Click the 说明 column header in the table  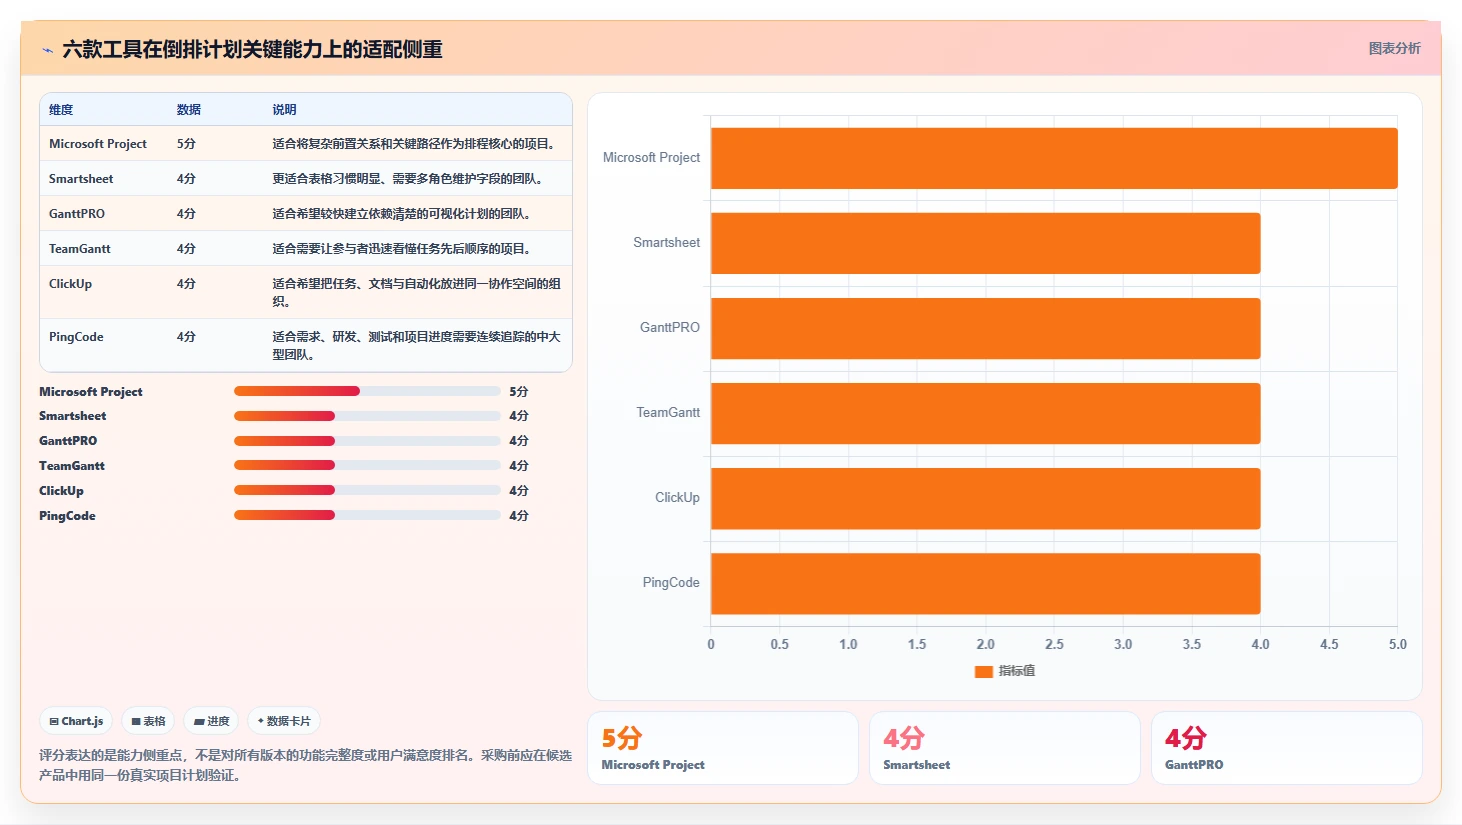pyautogui.click(x=285, y=110)
